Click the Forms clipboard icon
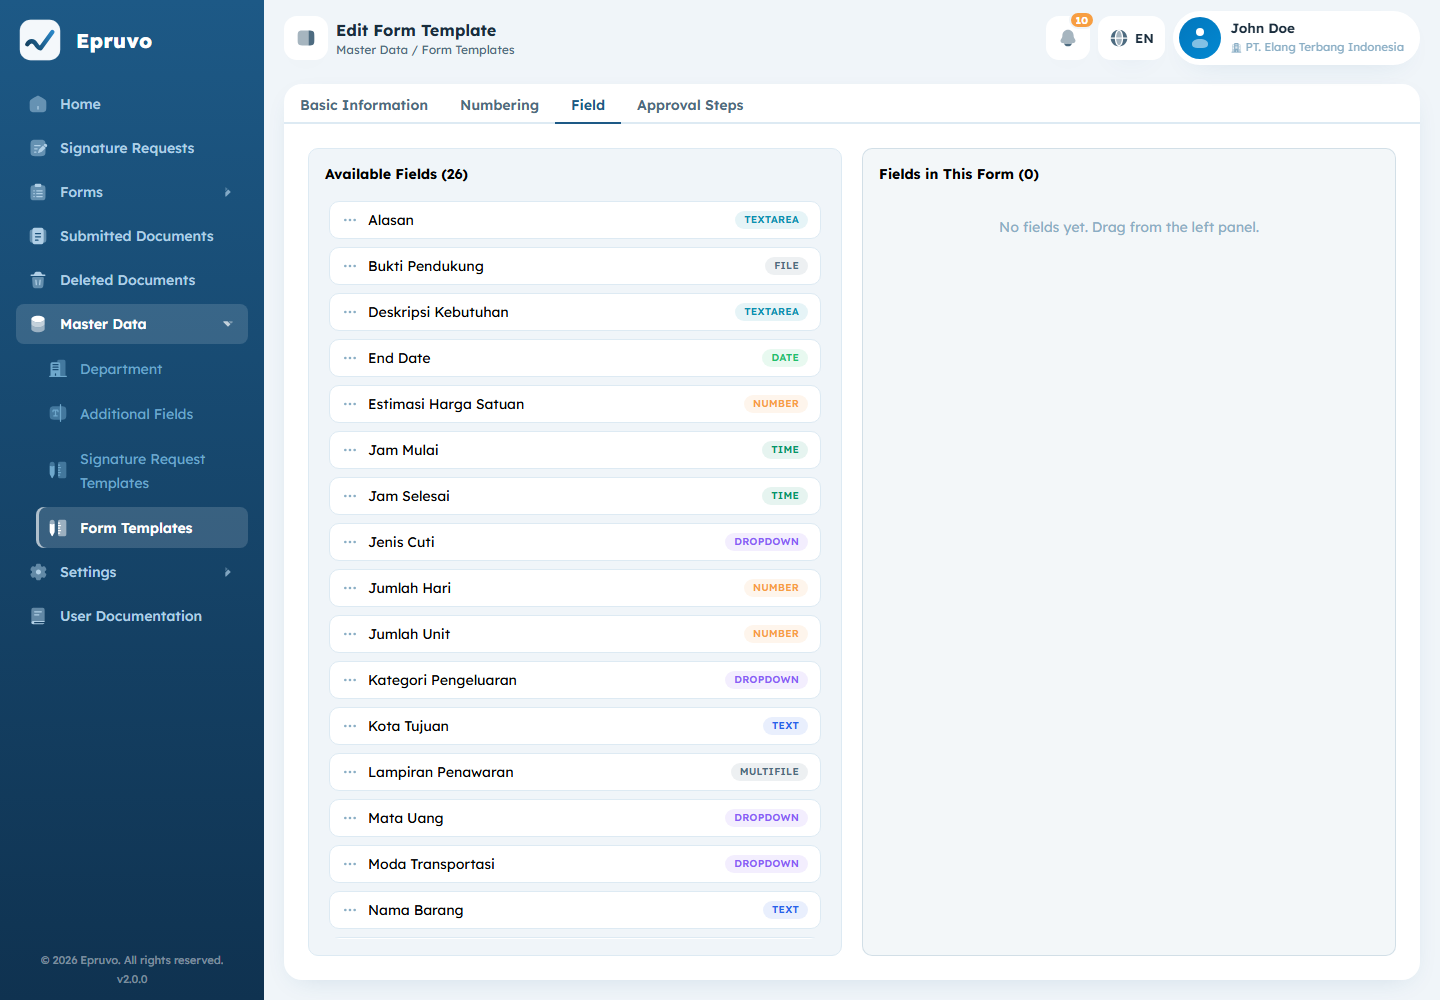1440x1000 pixels. (x=38, y=192)
